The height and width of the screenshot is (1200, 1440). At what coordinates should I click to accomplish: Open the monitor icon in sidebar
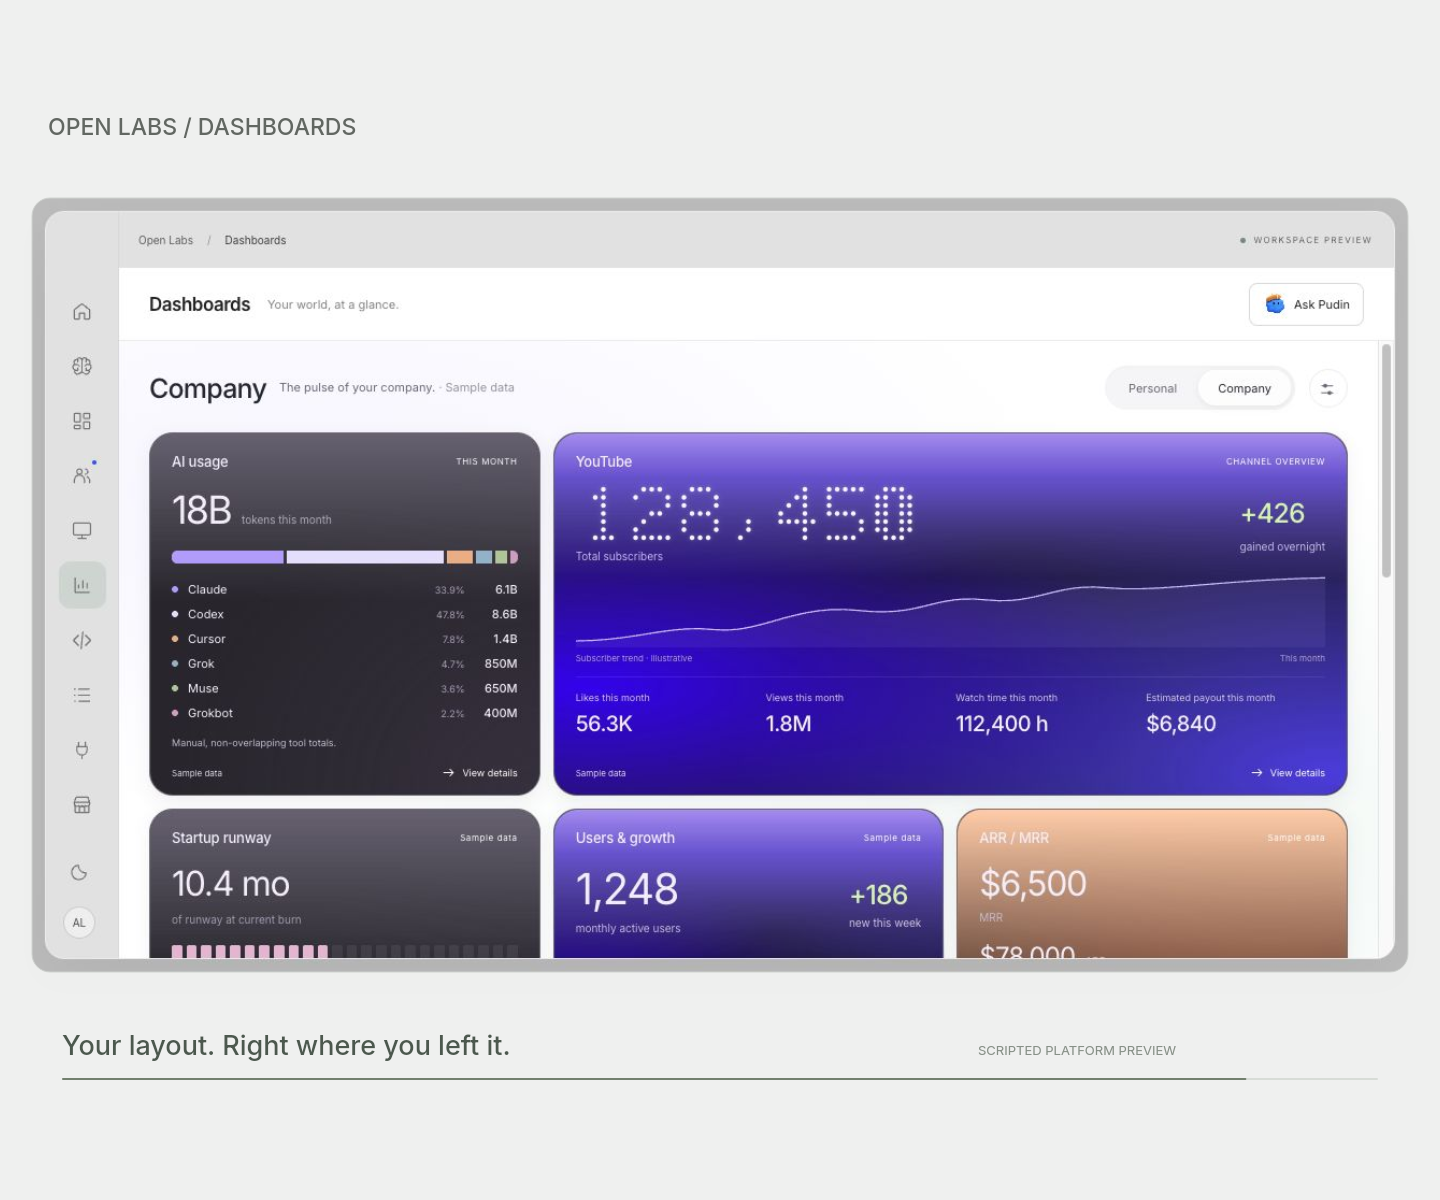coord(82,530)
